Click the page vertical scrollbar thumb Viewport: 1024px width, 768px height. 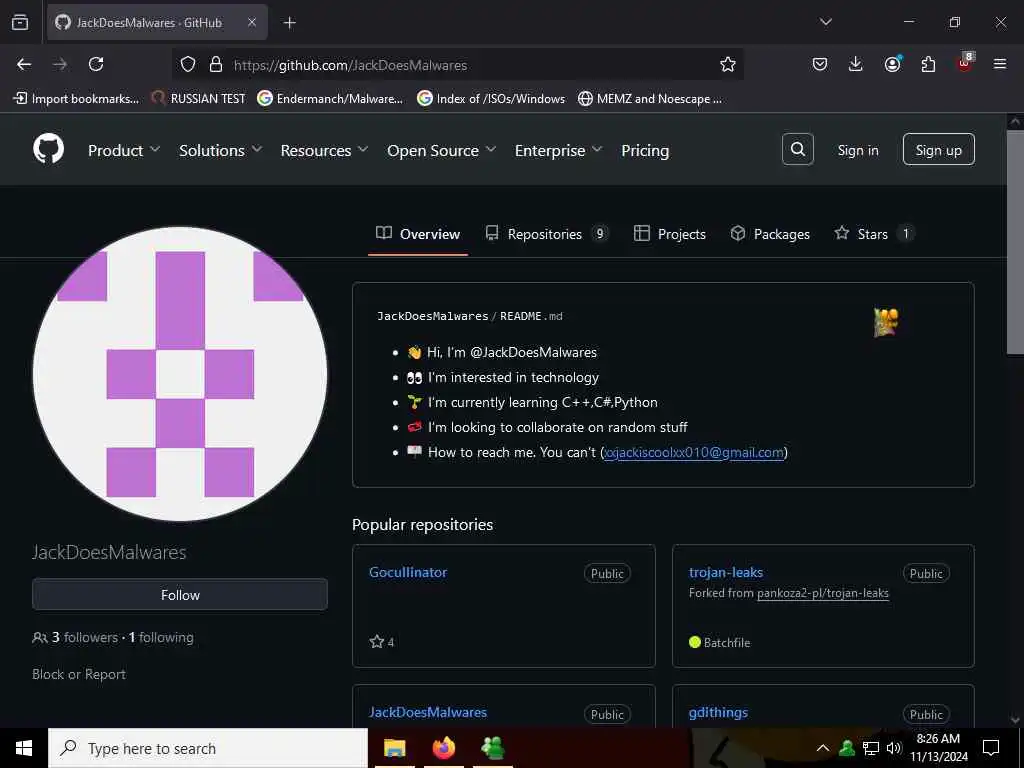(x=1015, y=242)
